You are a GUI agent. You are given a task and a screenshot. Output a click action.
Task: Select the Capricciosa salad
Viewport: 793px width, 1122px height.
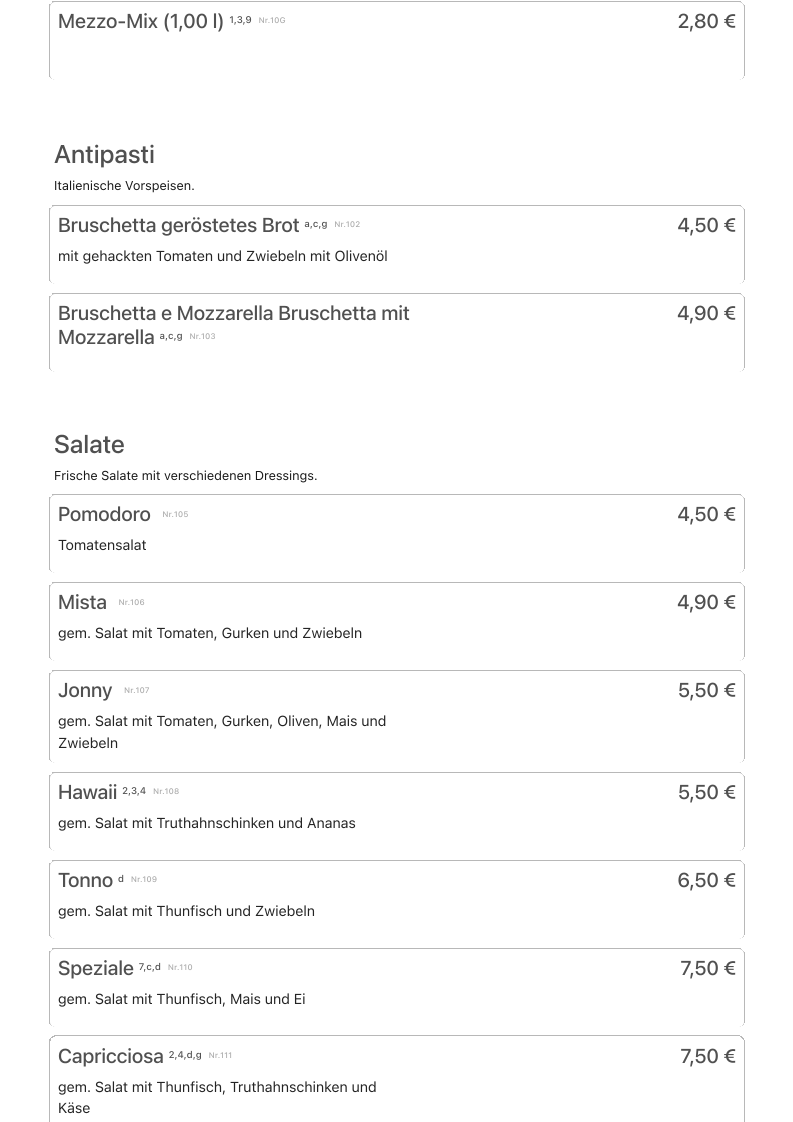110,1057
